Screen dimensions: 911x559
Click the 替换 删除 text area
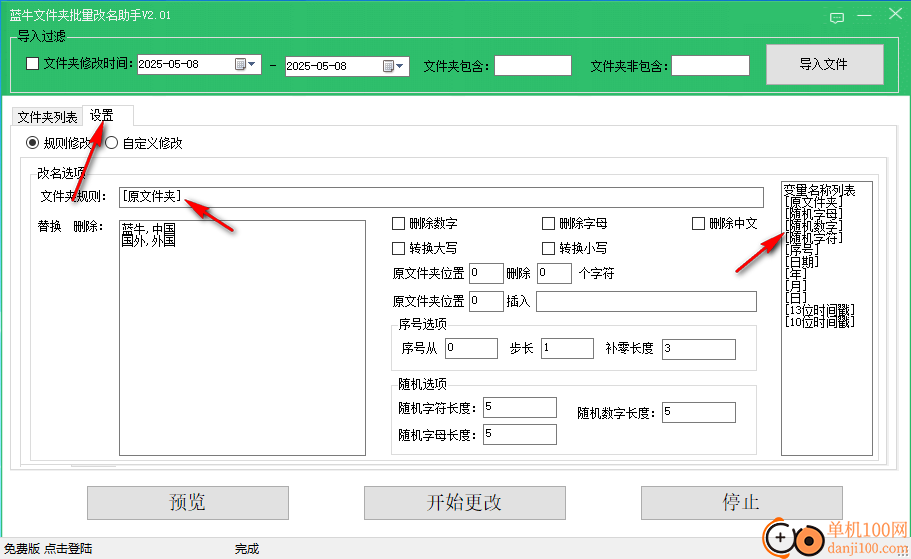[x=242, y=338]
